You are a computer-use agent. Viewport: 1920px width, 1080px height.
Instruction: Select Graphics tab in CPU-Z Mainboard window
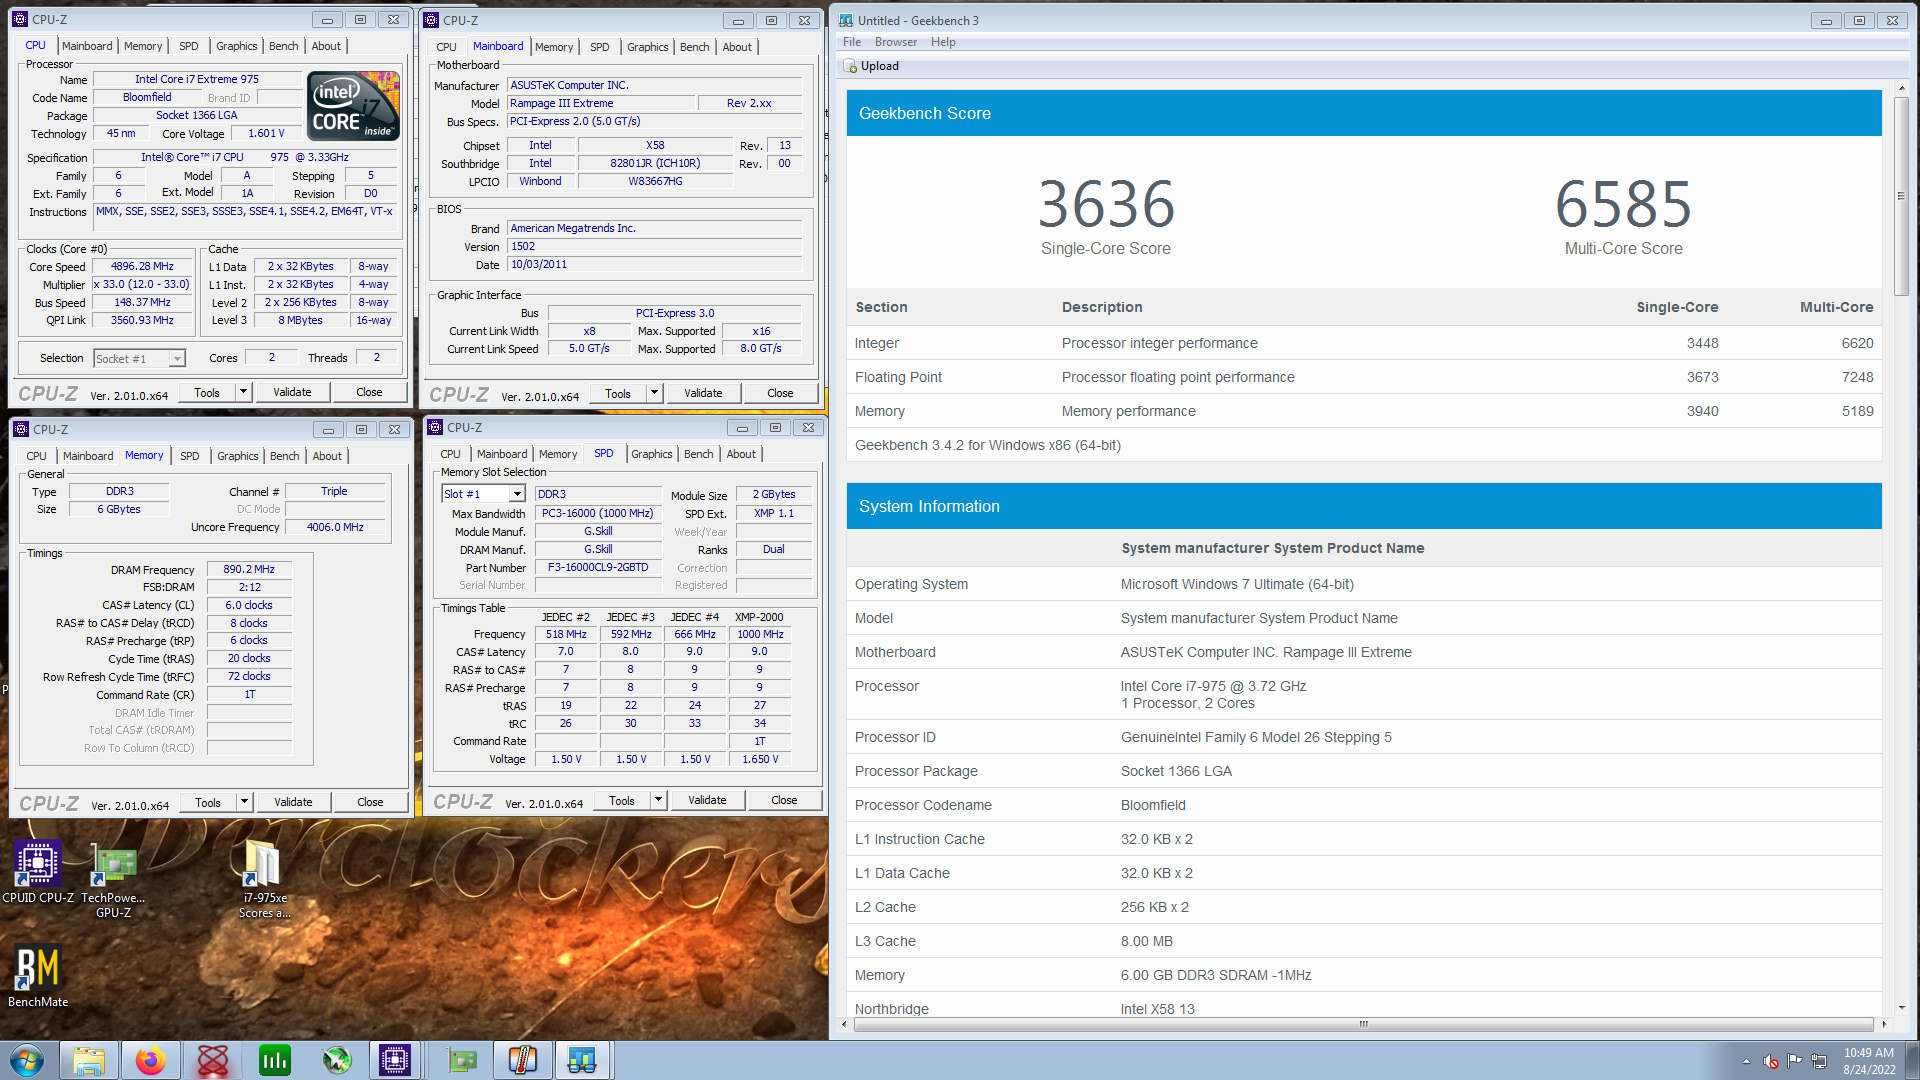(x=648, y=47)
